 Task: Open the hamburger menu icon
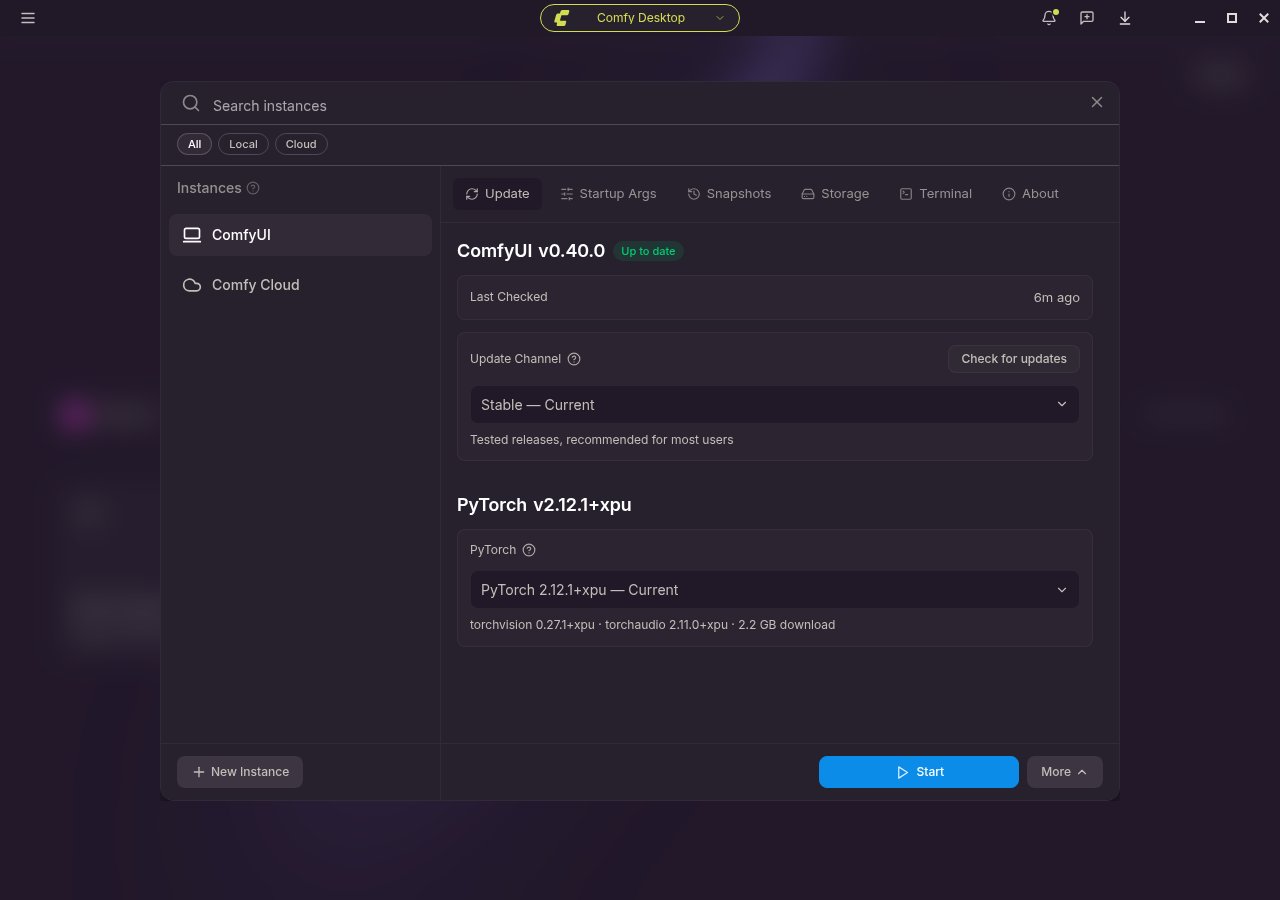pos(28,18)
